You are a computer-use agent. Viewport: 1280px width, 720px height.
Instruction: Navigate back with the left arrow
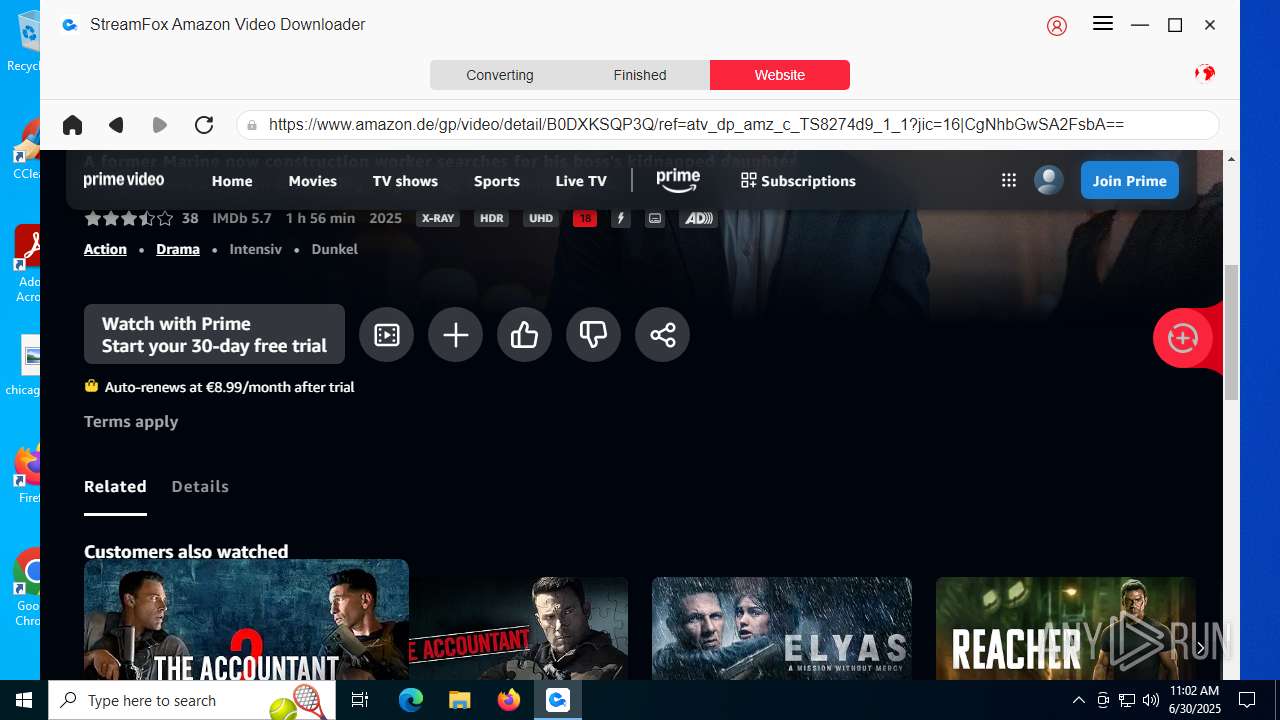[116, 125]
